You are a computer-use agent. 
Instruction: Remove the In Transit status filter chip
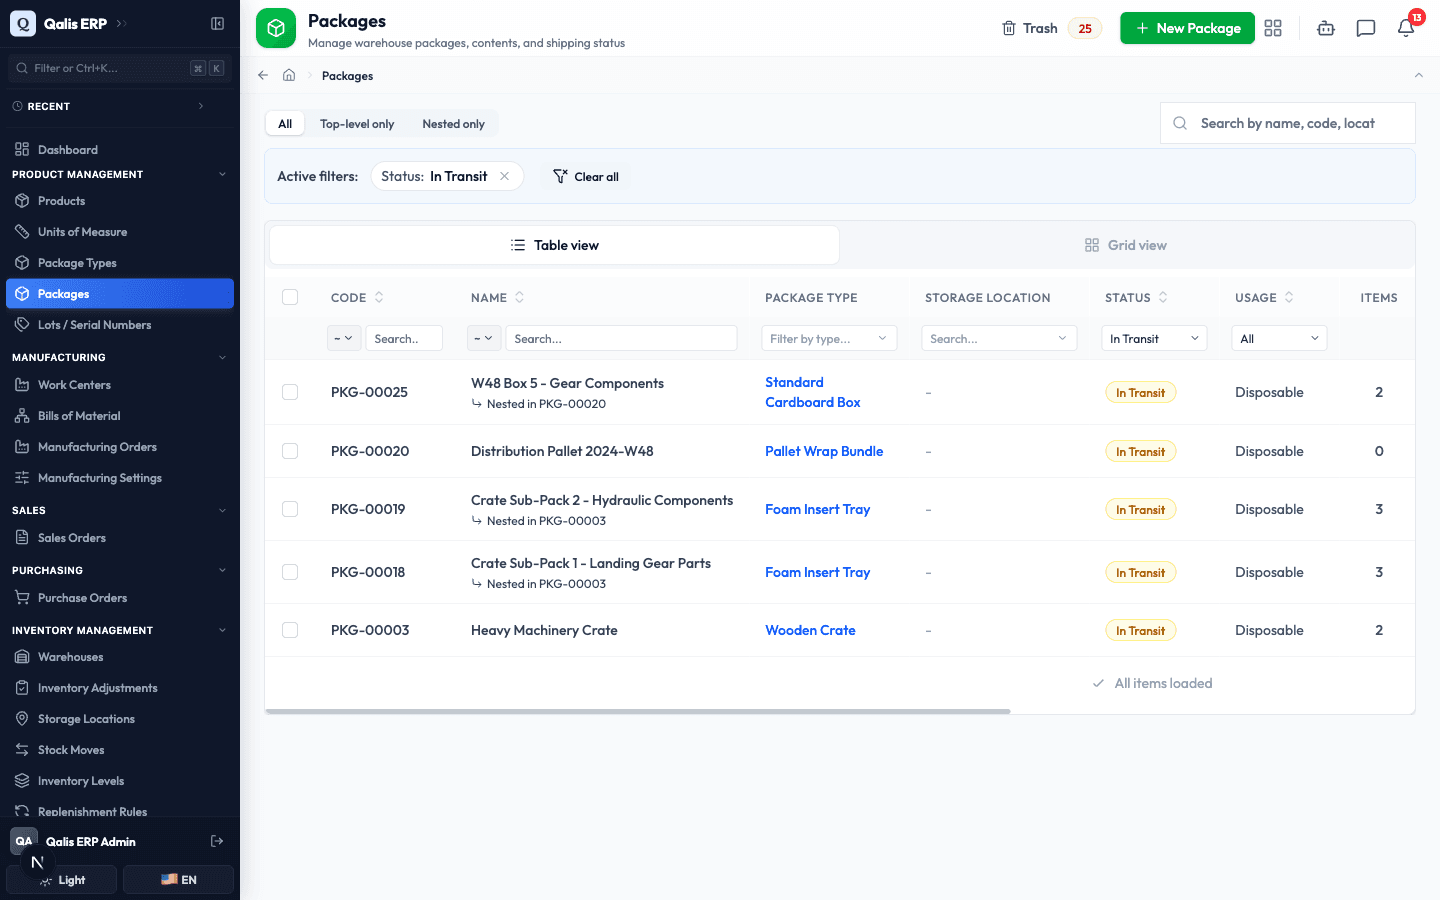[x=505, y=176]
